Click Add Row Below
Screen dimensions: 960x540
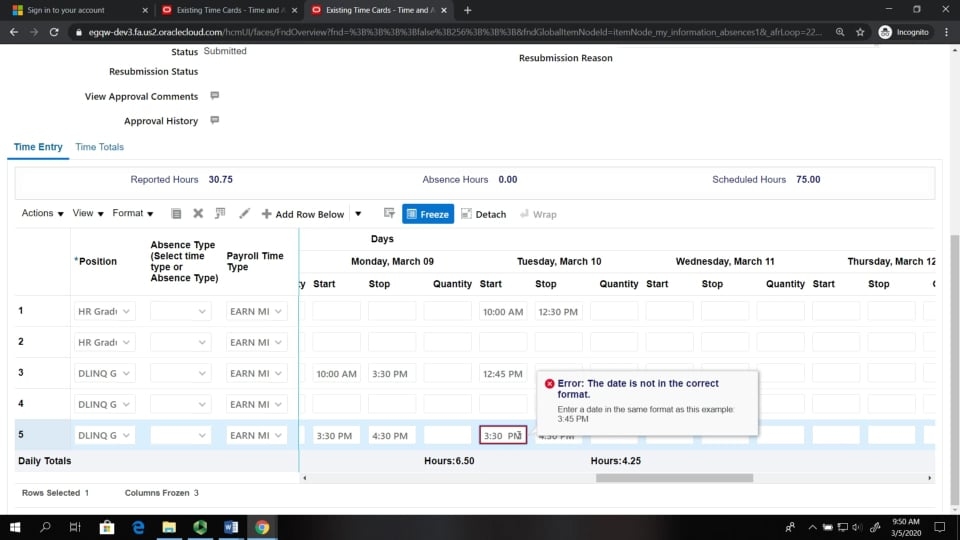(x=302, y=214)
